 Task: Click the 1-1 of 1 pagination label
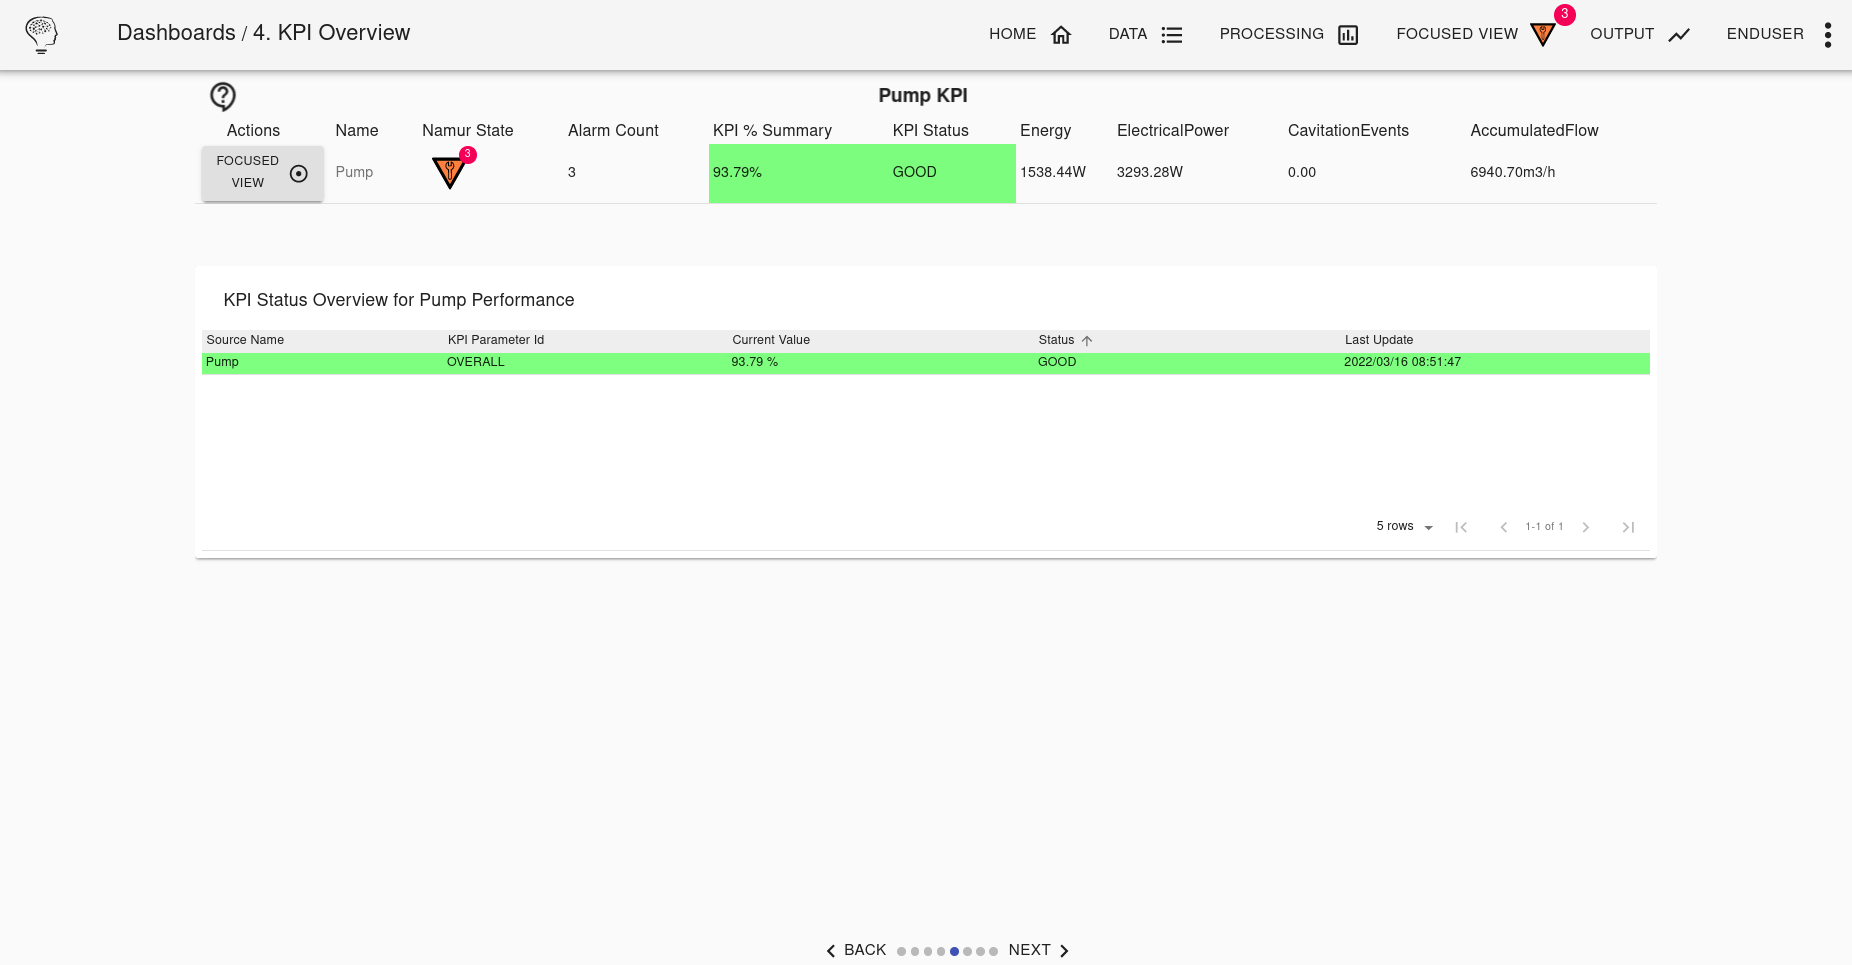[x=1544, y=527]
